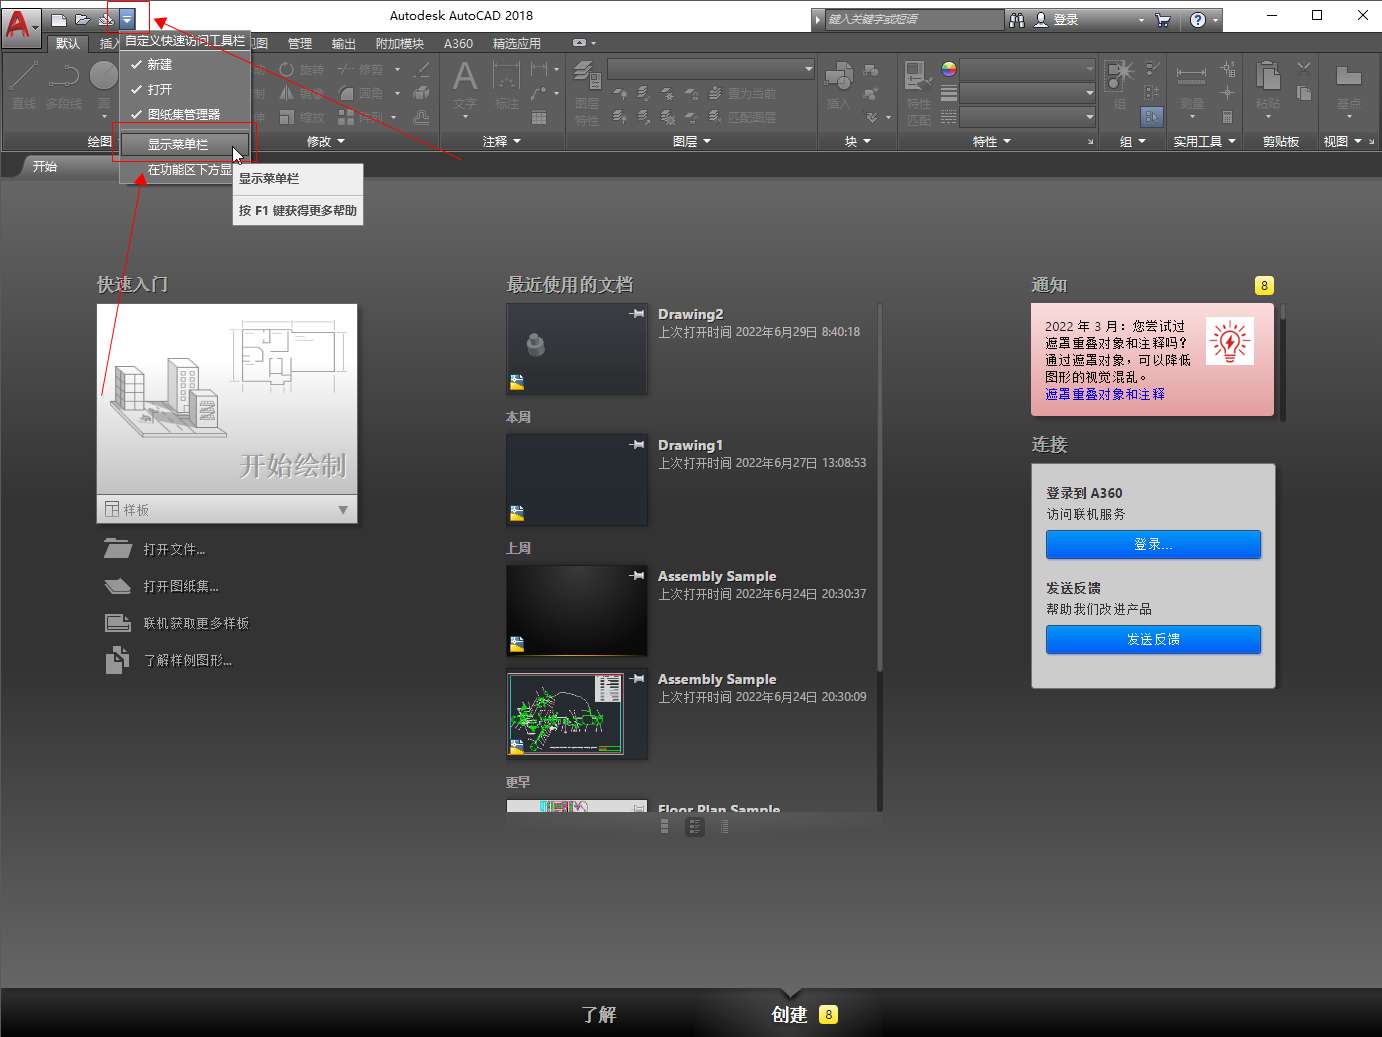Toggle the highlighted group selection button

point(1152,117)
